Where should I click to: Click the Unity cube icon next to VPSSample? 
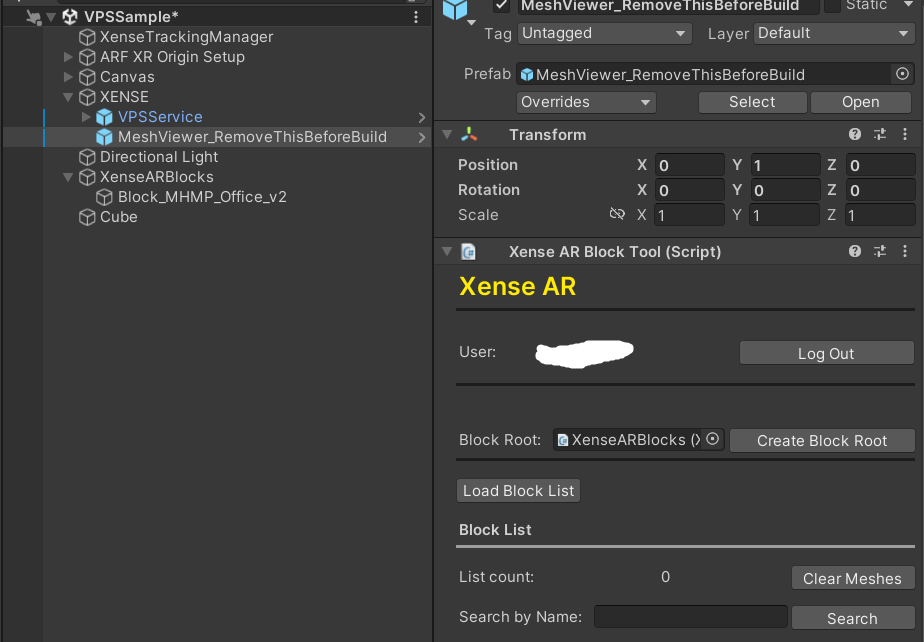(69, 16)
